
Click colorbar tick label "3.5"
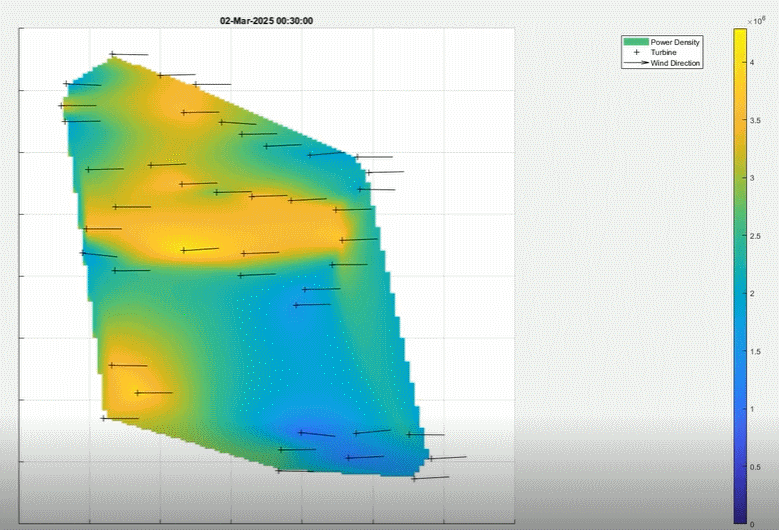point(755,120)
